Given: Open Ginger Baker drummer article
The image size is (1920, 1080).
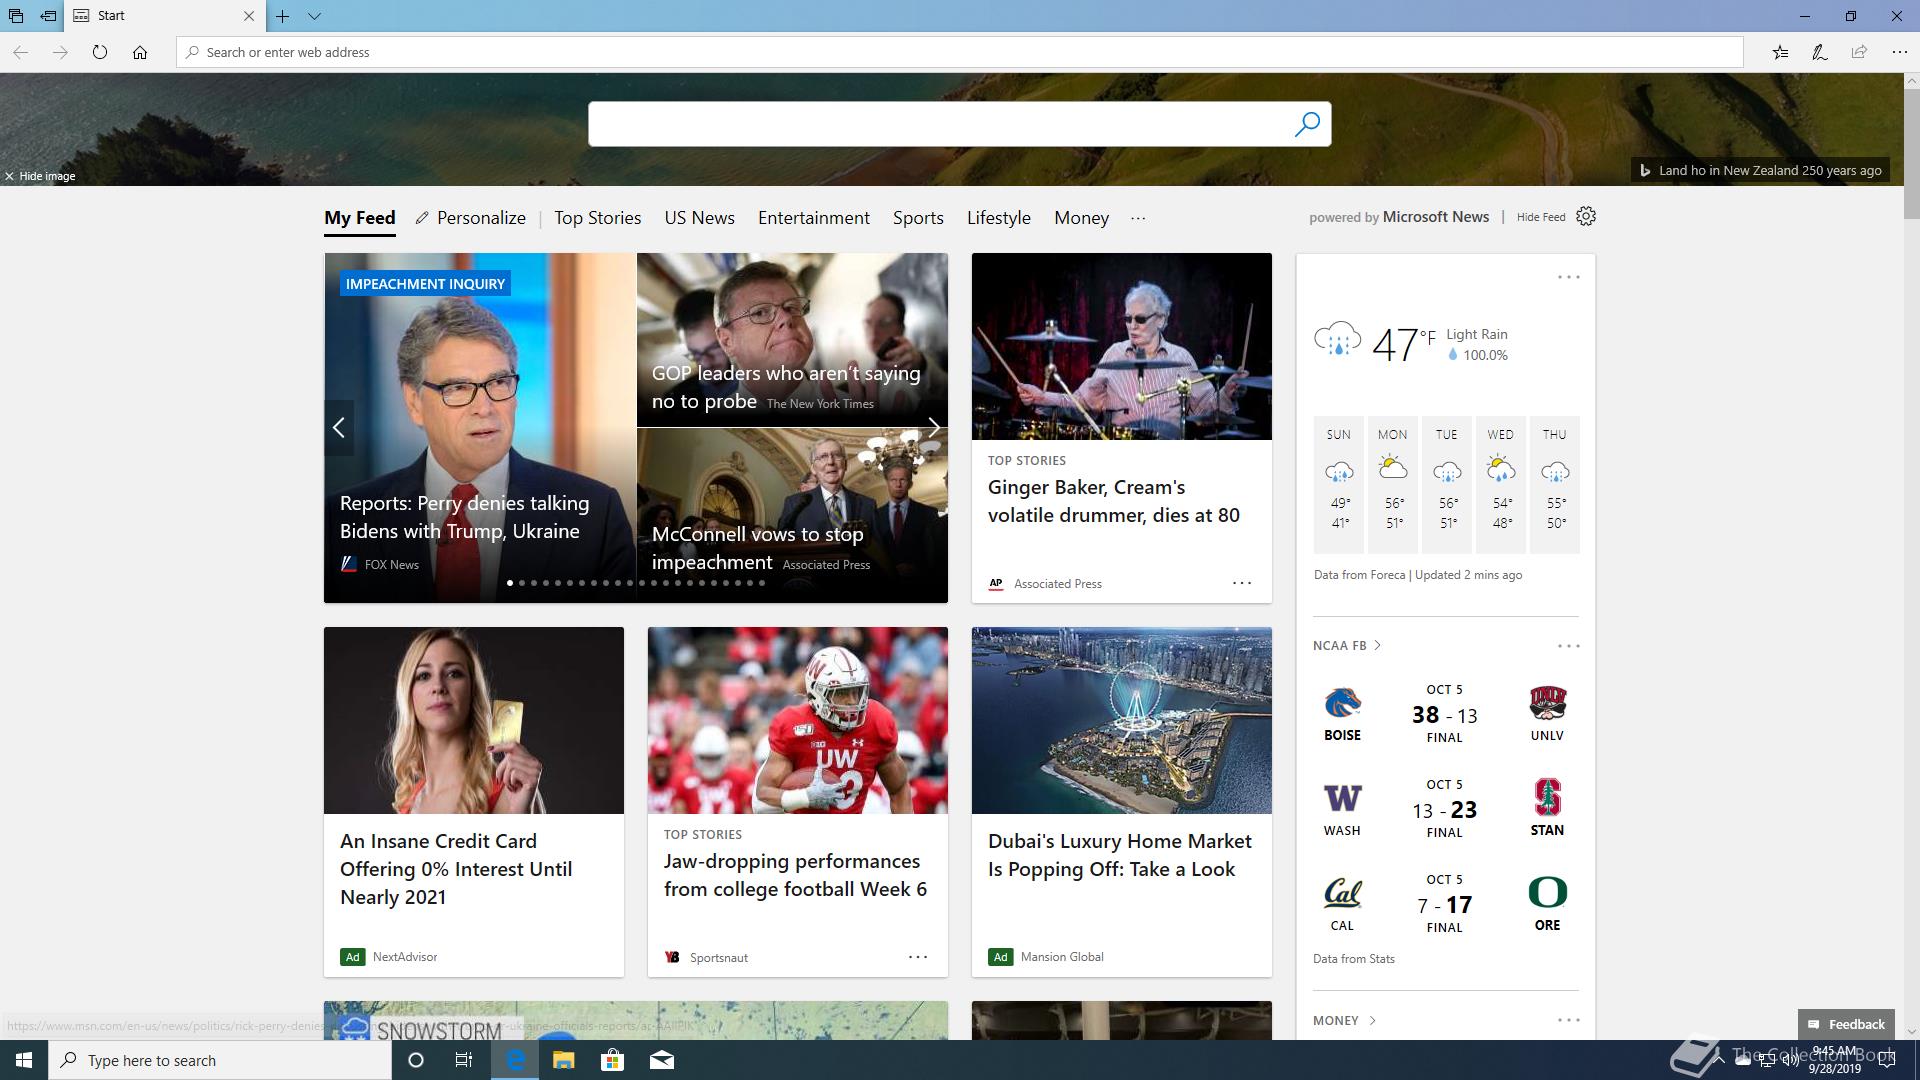Looking at the screenshot, I should 1114,501.
